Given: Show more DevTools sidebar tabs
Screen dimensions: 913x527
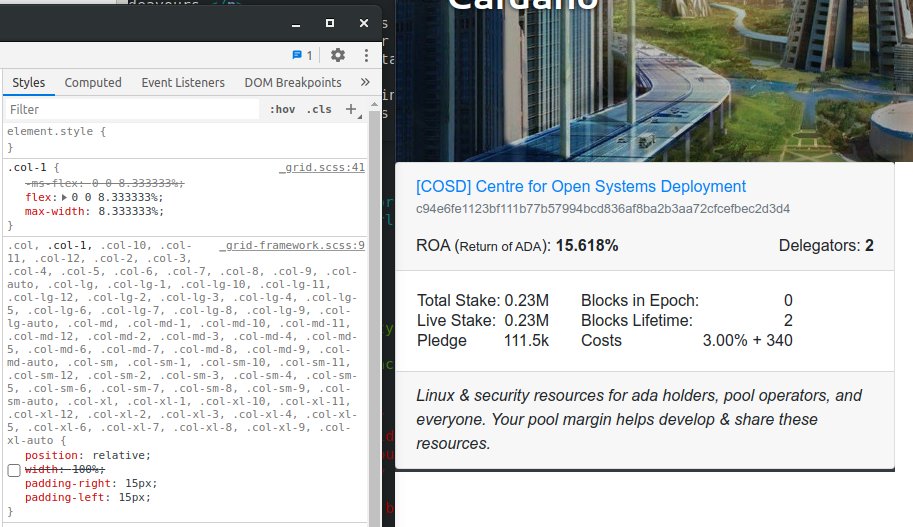Looking at the screenshot, I should coord(365,82).
